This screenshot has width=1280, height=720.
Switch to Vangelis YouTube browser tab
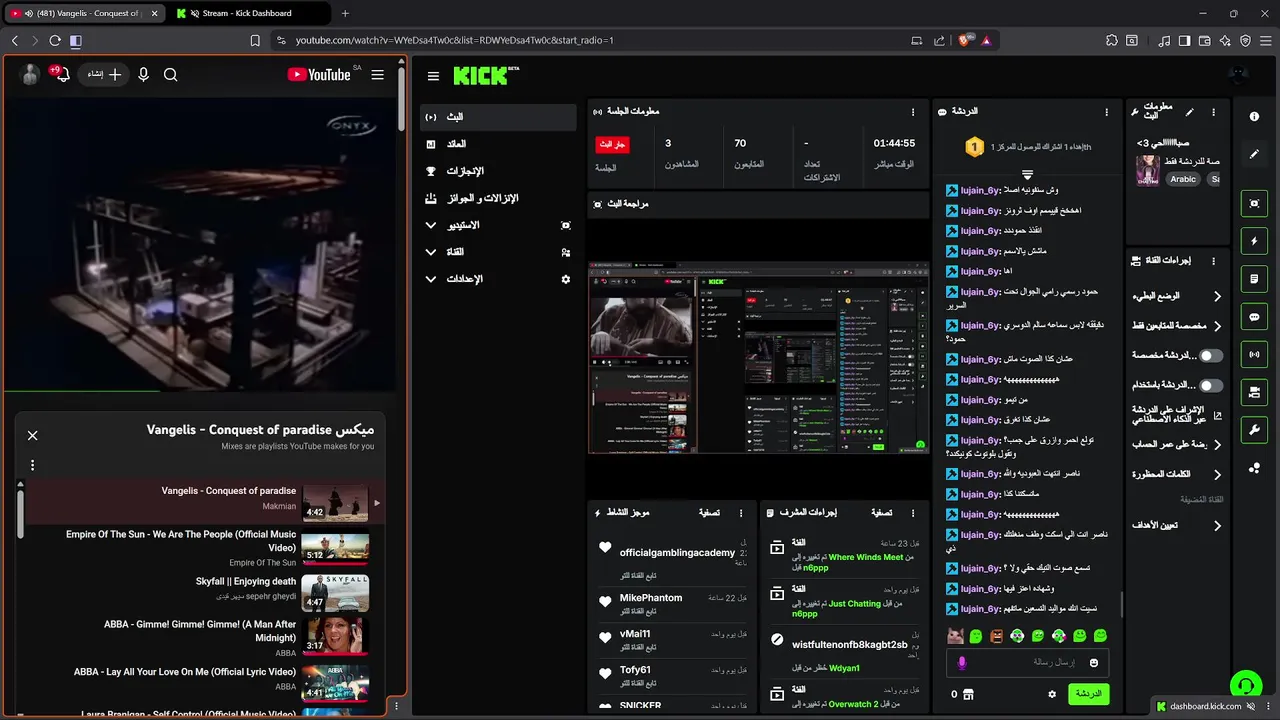click(83, 13)
